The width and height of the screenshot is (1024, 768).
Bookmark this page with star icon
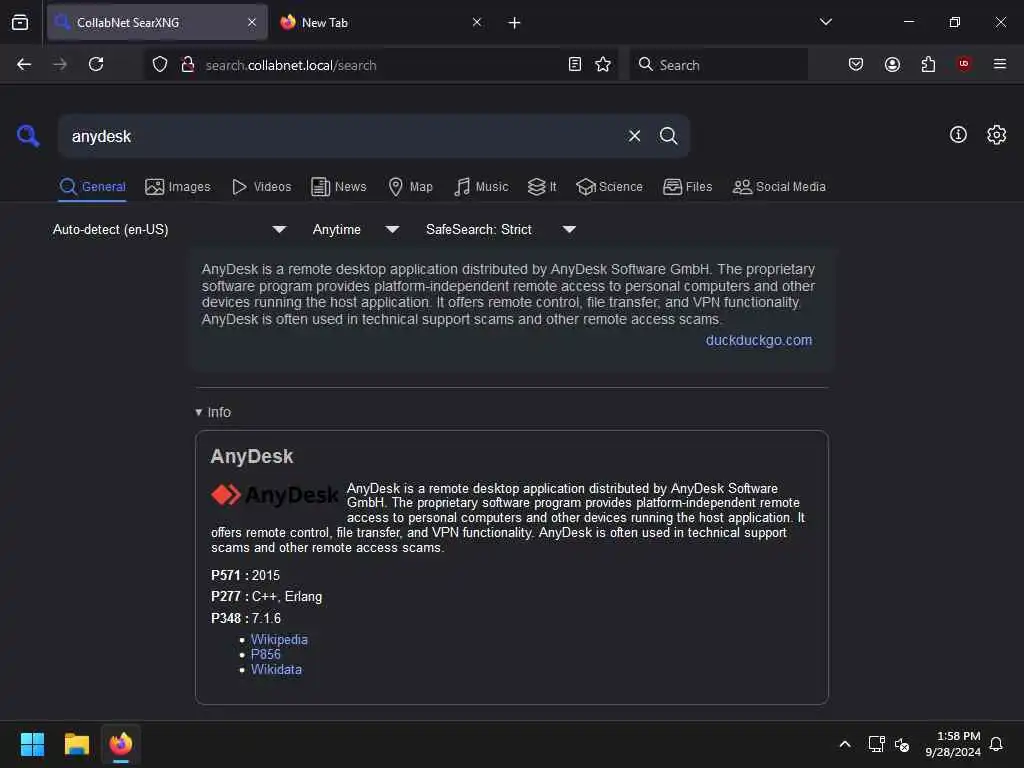click(603, 64)
